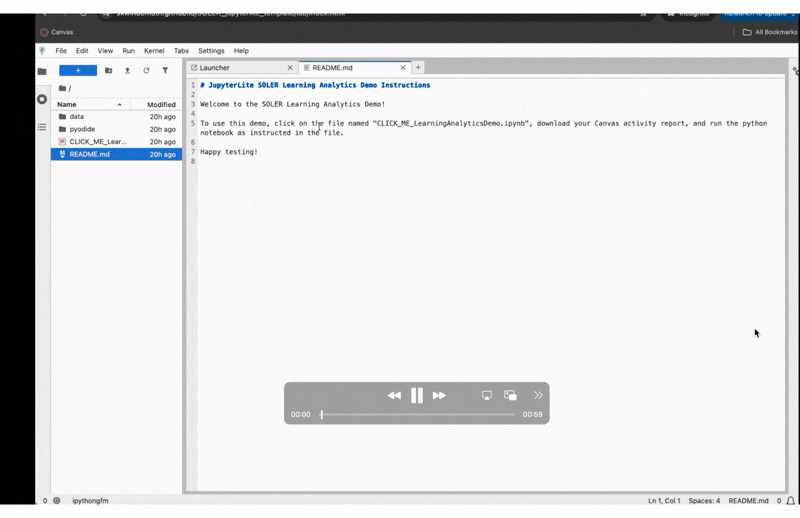Click the video progress slider track

pos(417,414)
